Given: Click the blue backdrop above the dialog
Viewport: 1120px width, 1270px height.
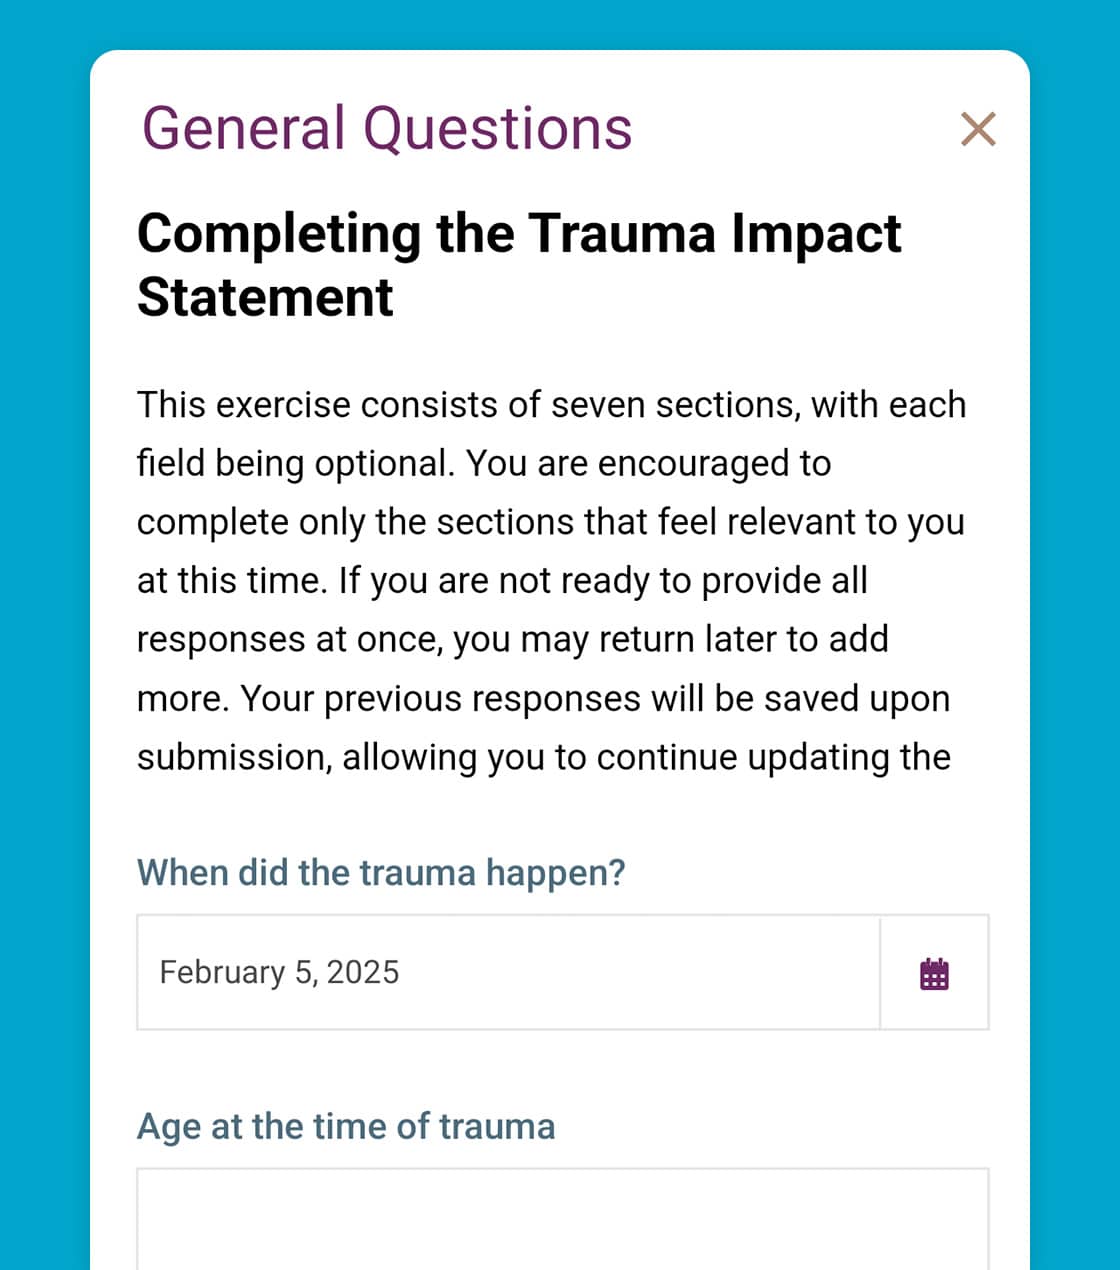Looking at the screenshot, I should (x=560, y=24).
